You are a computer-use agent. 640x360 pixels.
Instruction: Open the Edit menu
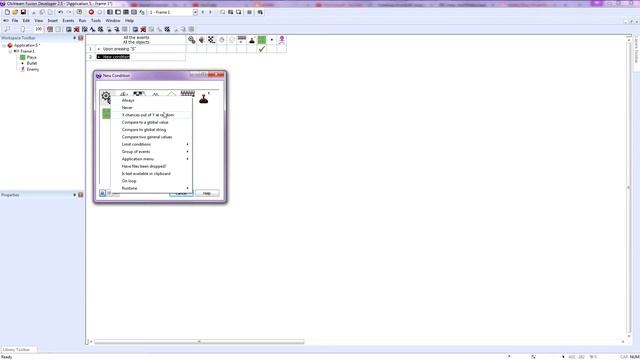tap(26, 20)
